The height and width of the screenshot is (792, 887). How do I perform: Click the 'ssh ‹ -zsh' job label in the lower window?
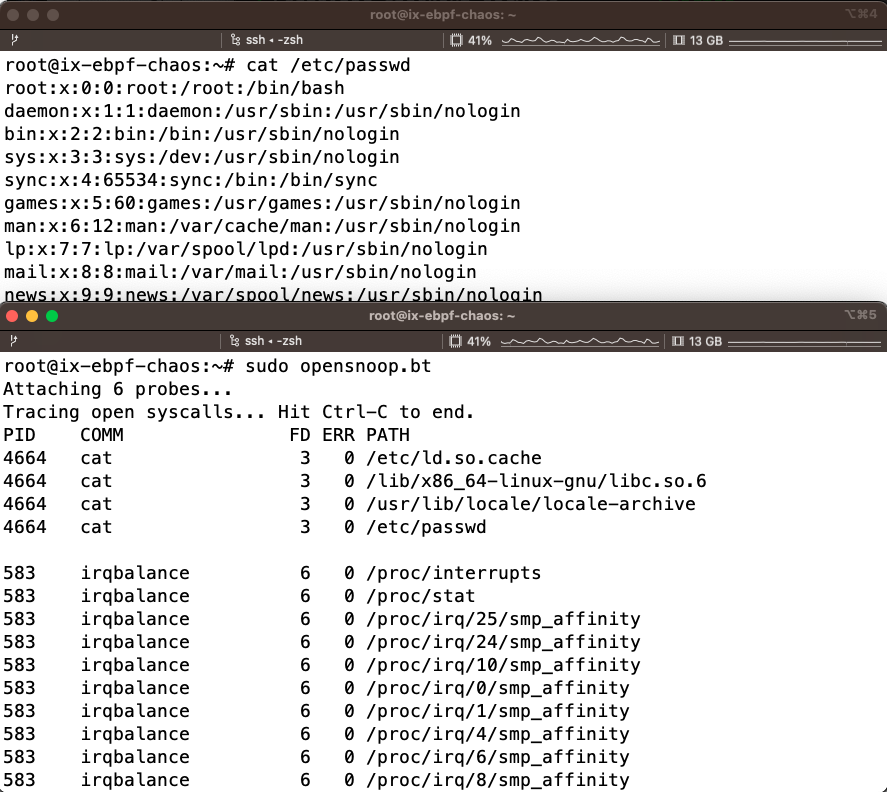coord(273,341)
